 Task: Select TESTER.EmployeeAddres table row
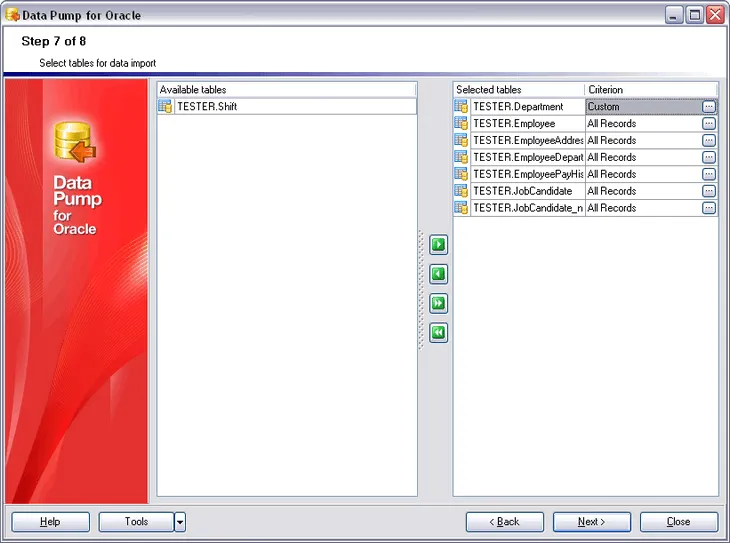tap(527, 140)
